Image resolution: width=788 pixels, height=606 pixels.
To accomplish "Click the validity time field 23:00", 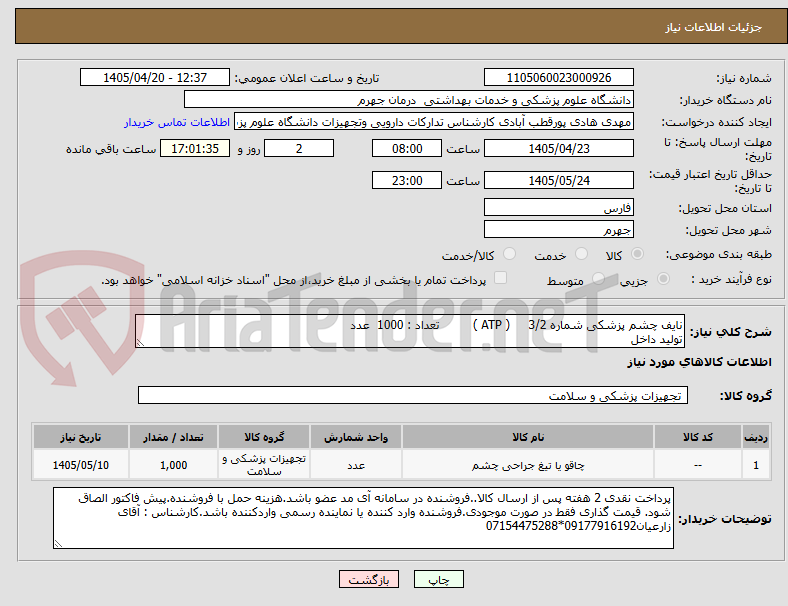I will coord(407,180).
